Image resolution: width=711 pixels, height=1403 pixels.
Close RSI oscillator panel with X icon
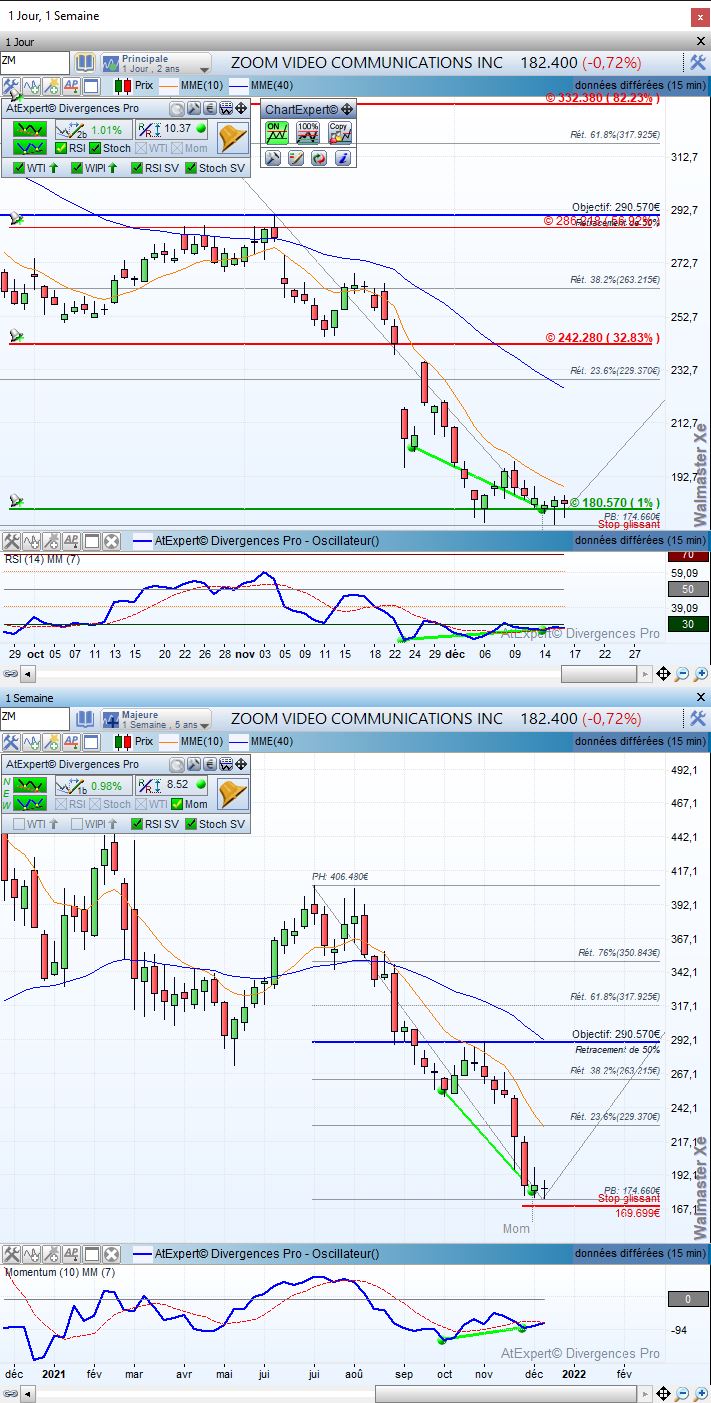(111, 541)
